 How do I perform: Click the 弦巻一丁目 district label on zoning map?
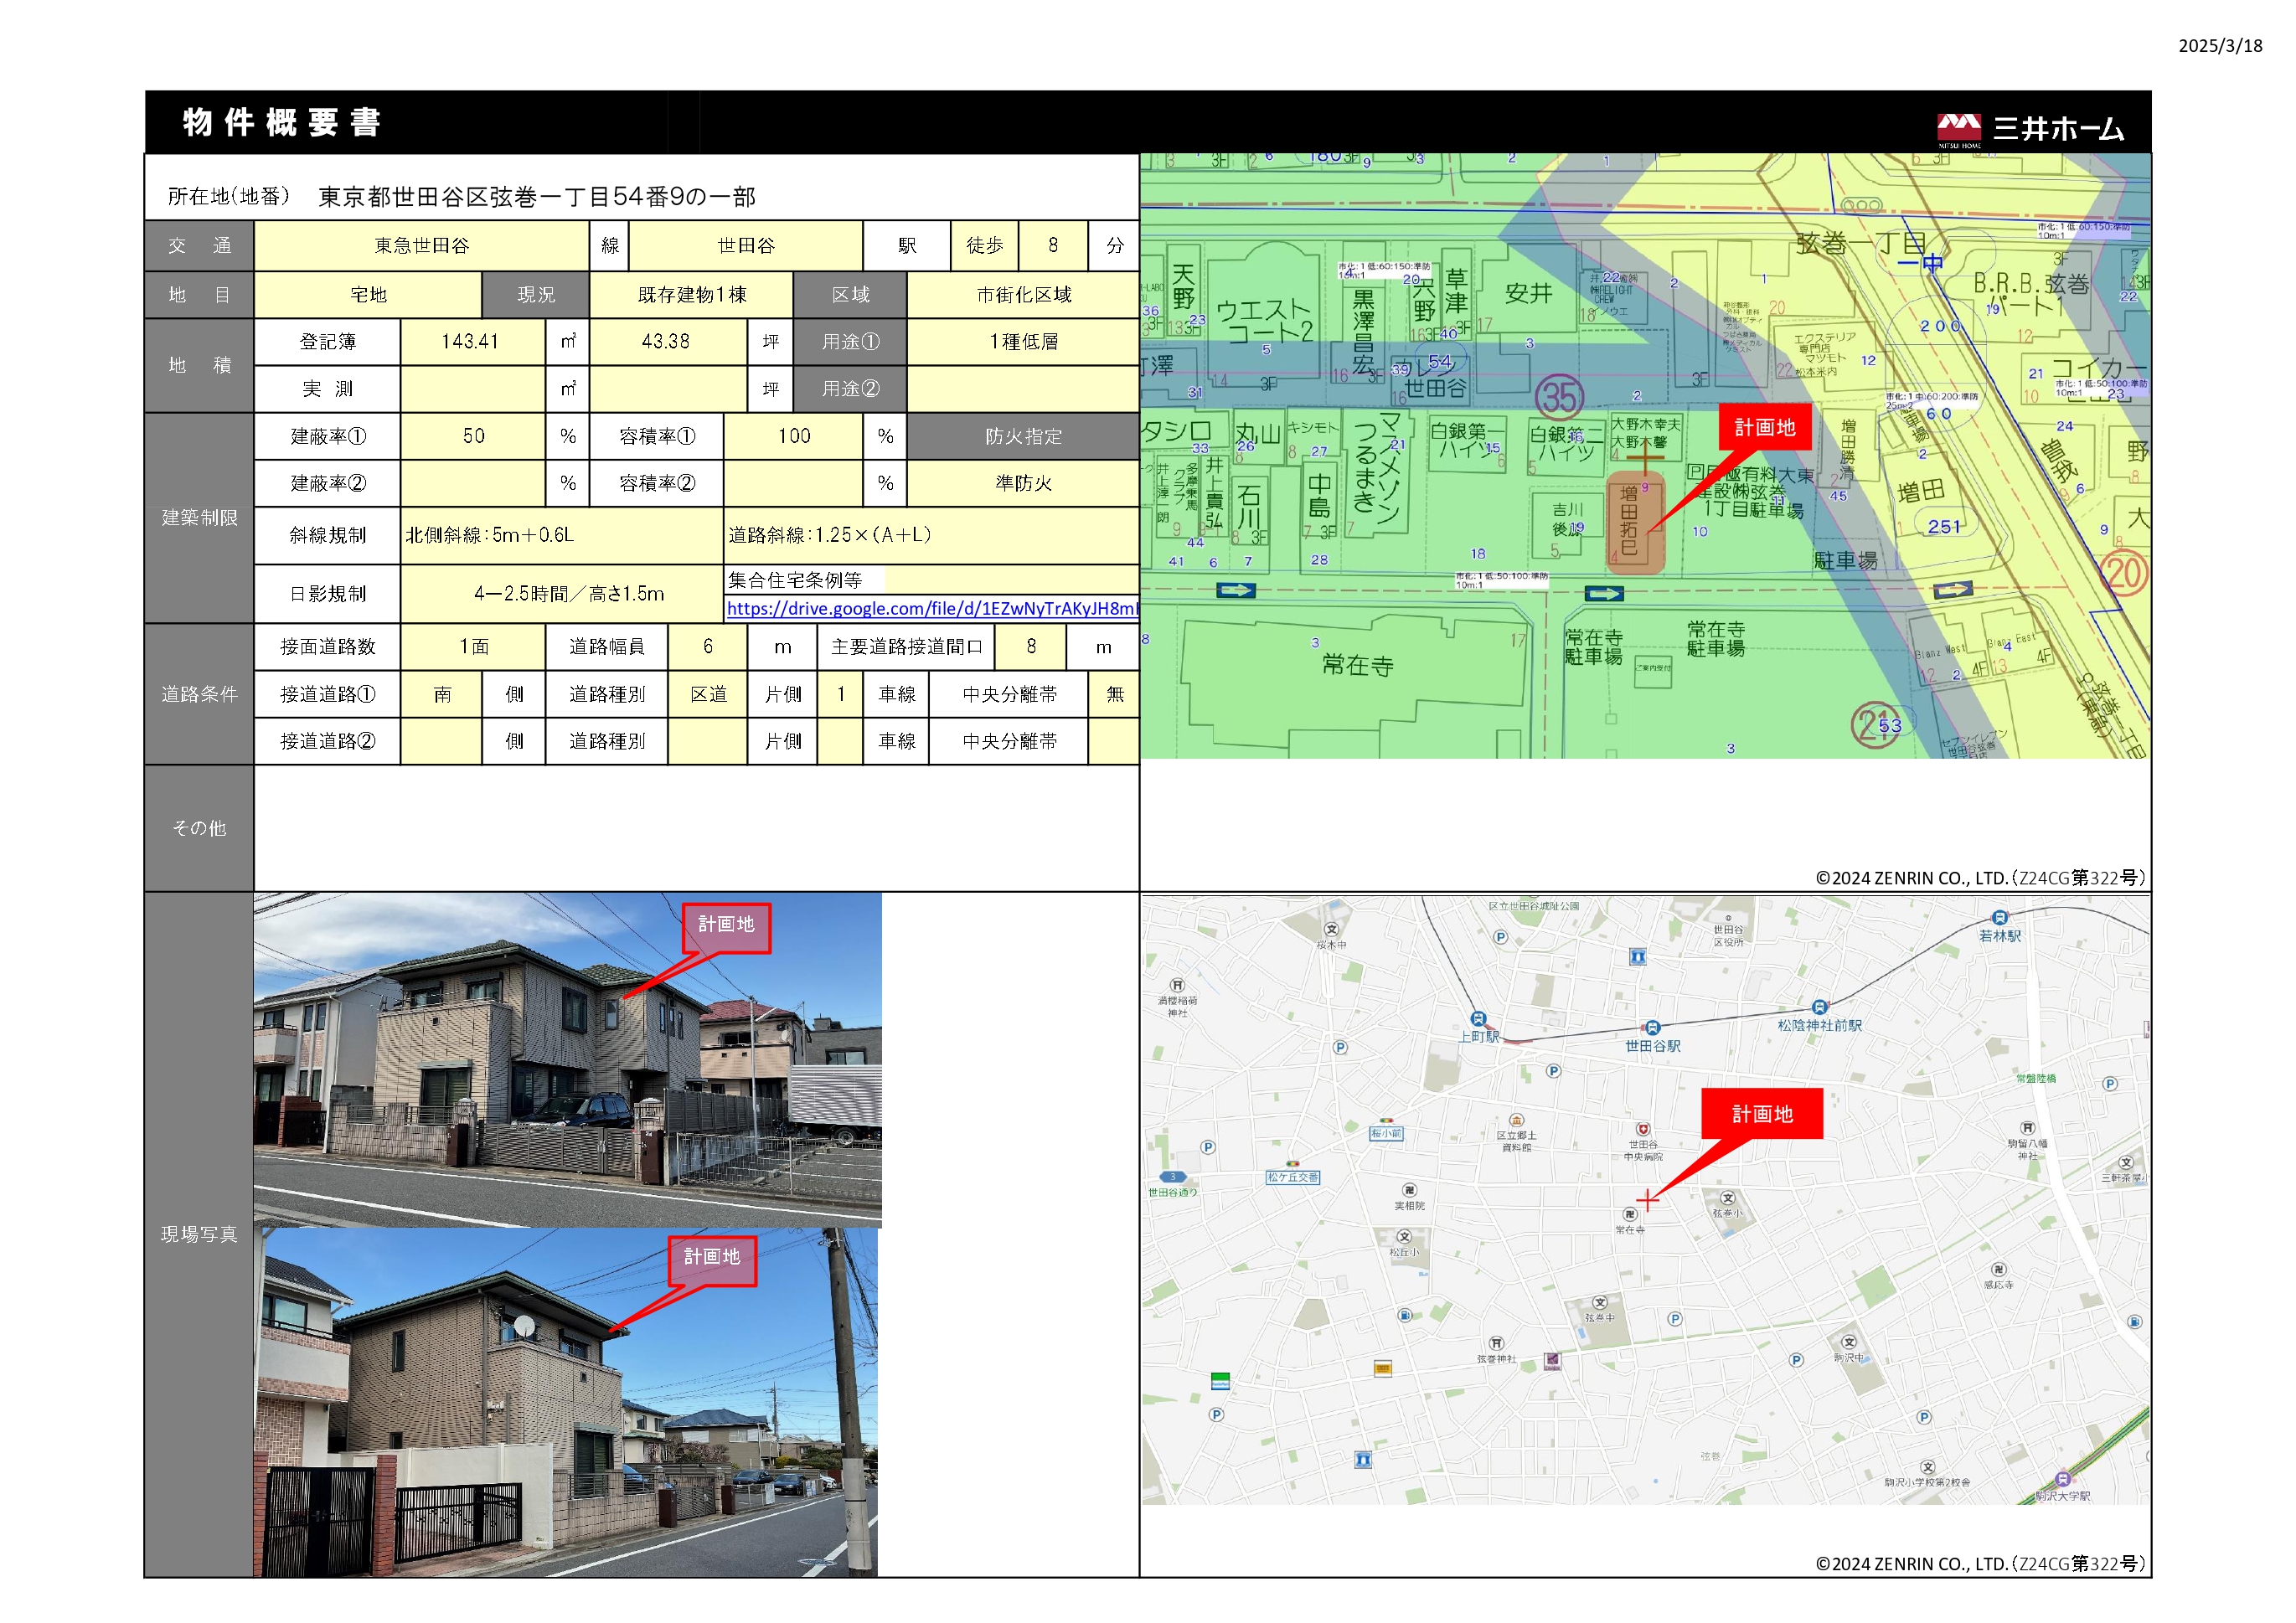tap(1860, 243)
